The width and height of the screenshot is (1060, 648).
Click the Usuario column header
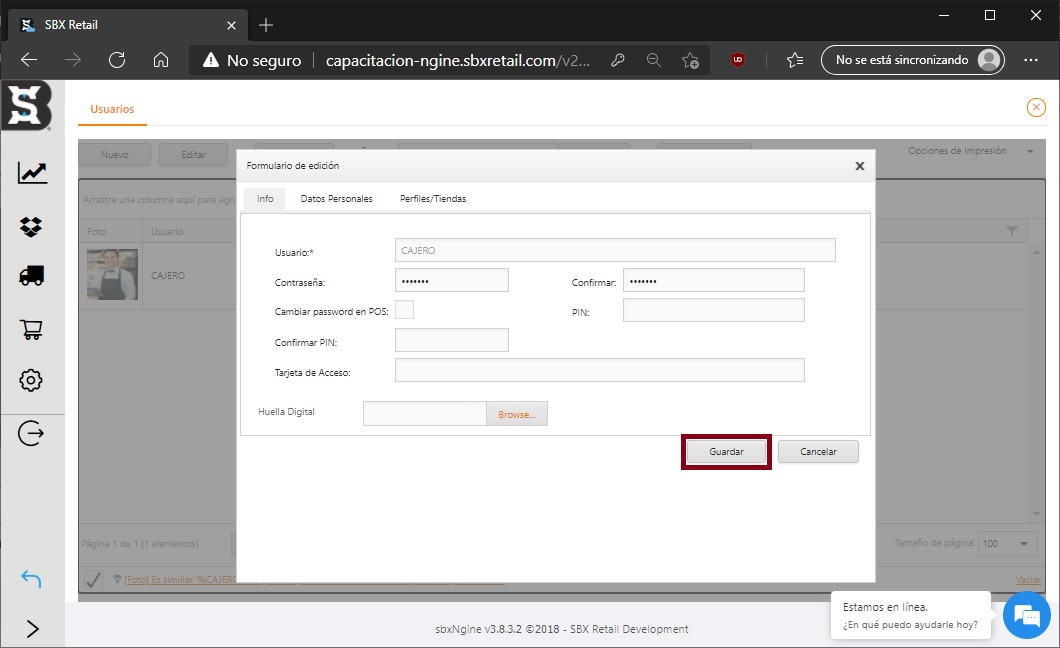tap(189, 232)
